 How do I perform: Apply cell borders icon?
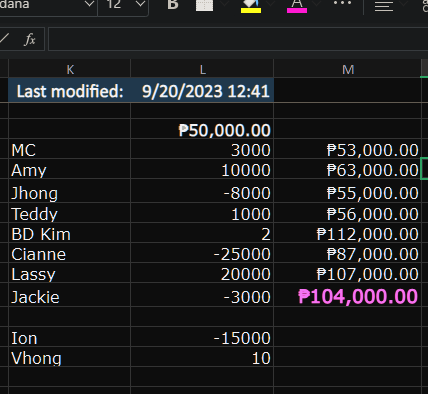coord(204,5)
